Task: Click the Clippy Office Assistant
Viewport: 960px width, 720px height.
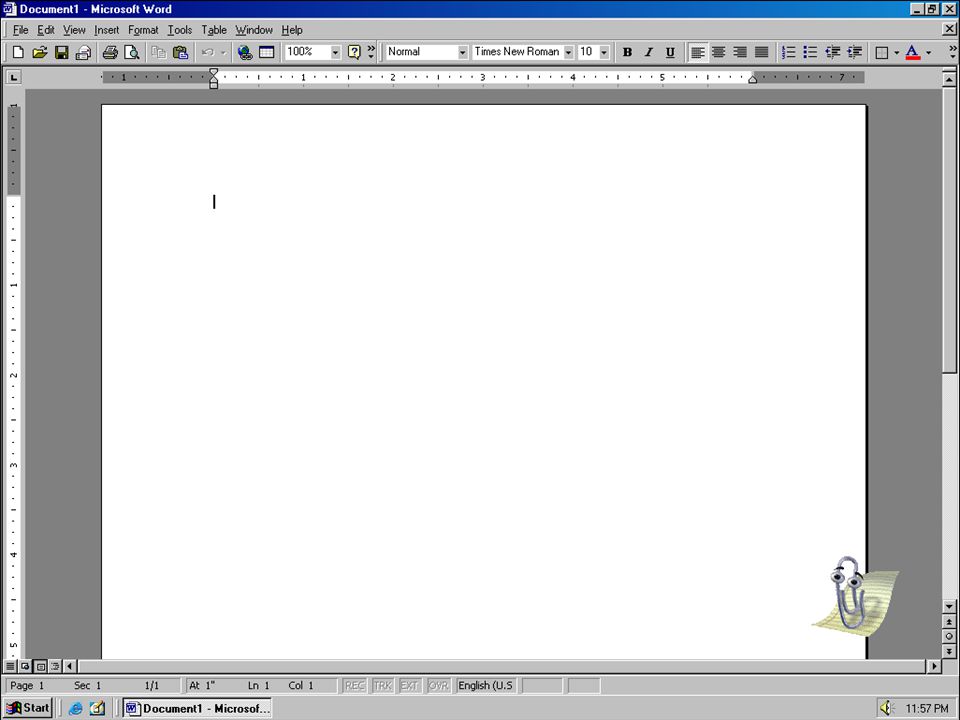Action: (855, 595)
